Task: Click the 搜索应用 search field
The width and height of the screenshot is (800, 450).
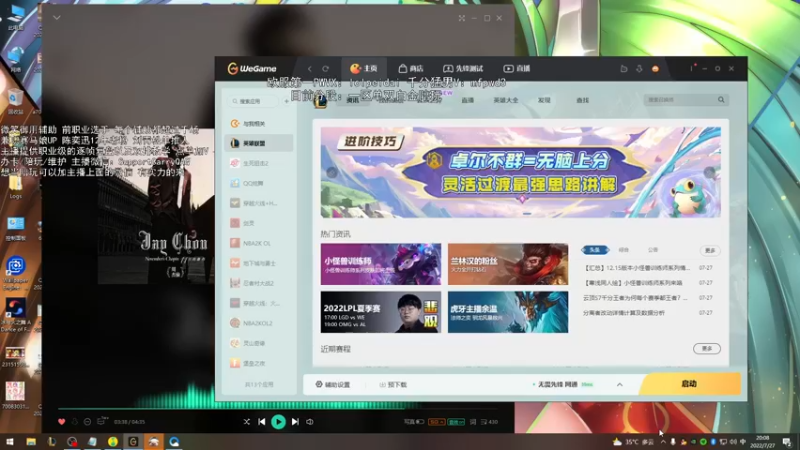Action: tap(253, 101)
